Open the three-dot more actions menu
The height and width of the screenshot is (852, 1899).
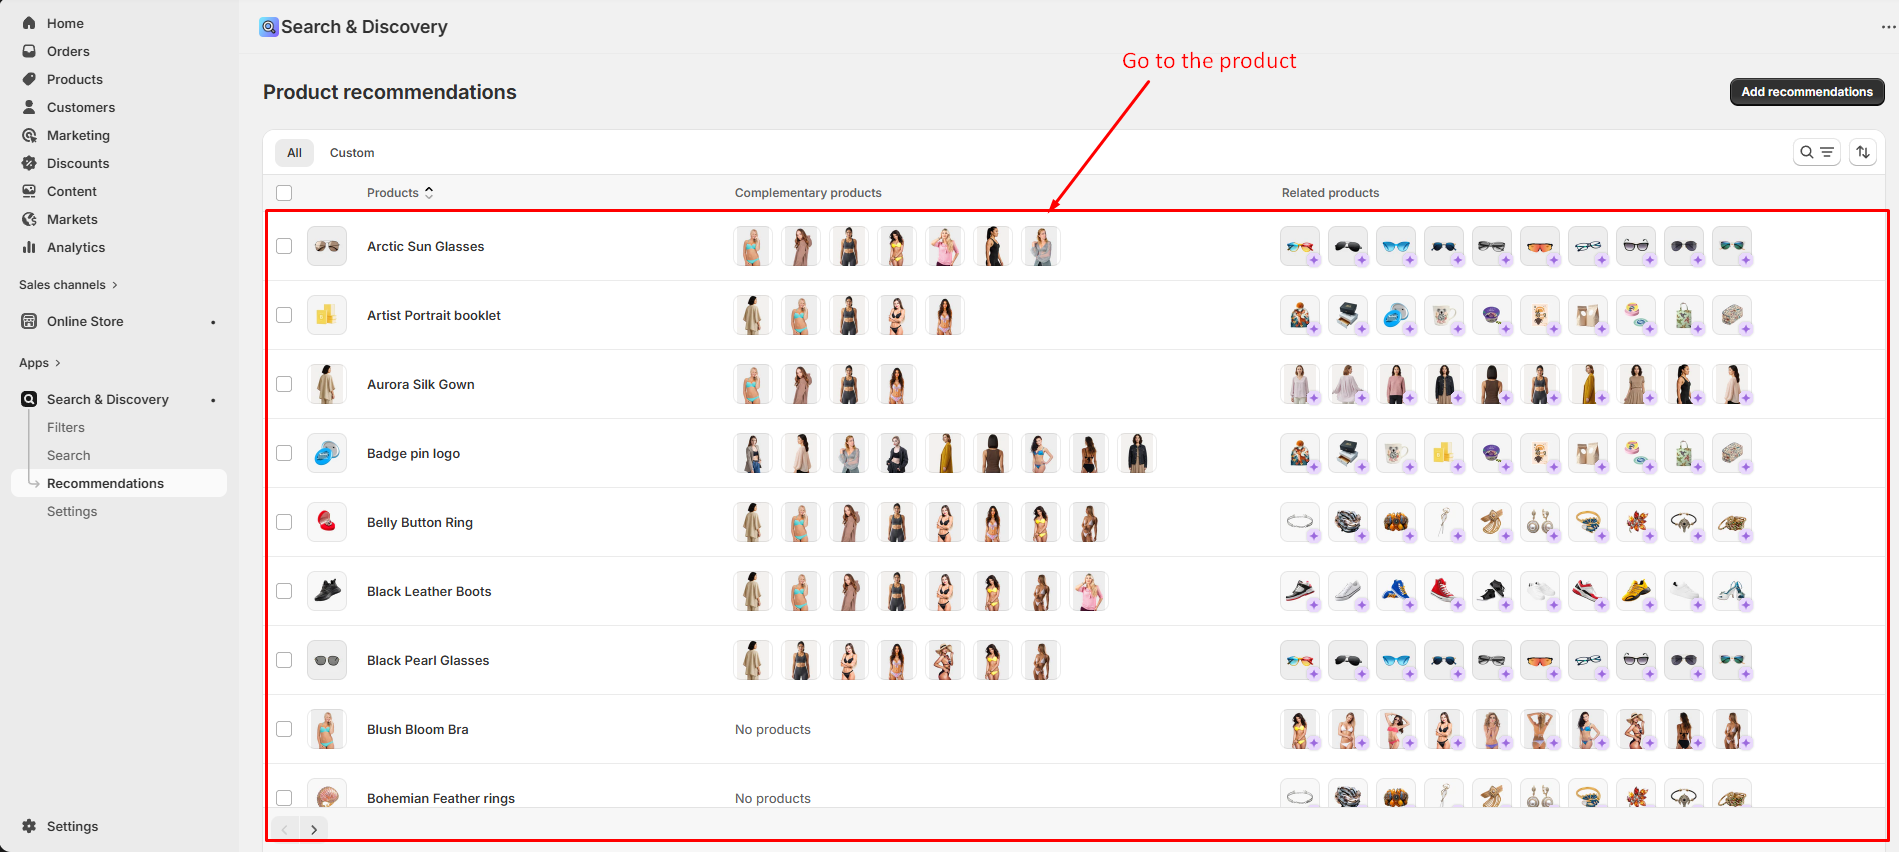(1888, 27)
